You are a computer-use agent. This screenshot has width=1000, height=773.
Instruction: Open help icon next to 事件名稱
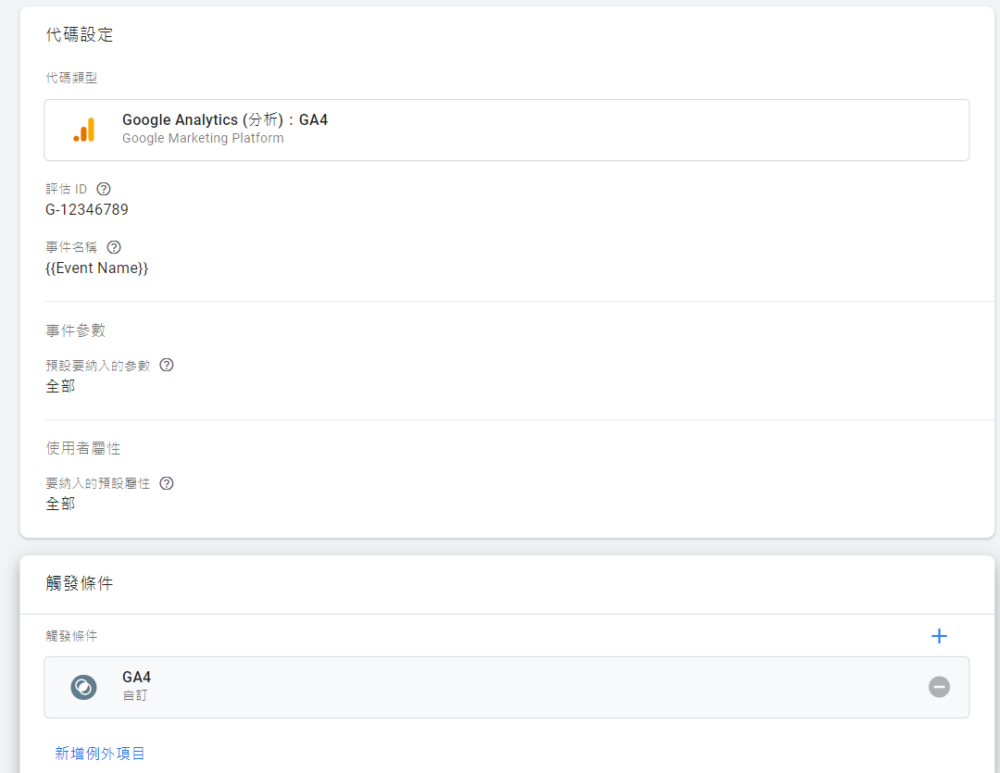(x=114, y=247)
